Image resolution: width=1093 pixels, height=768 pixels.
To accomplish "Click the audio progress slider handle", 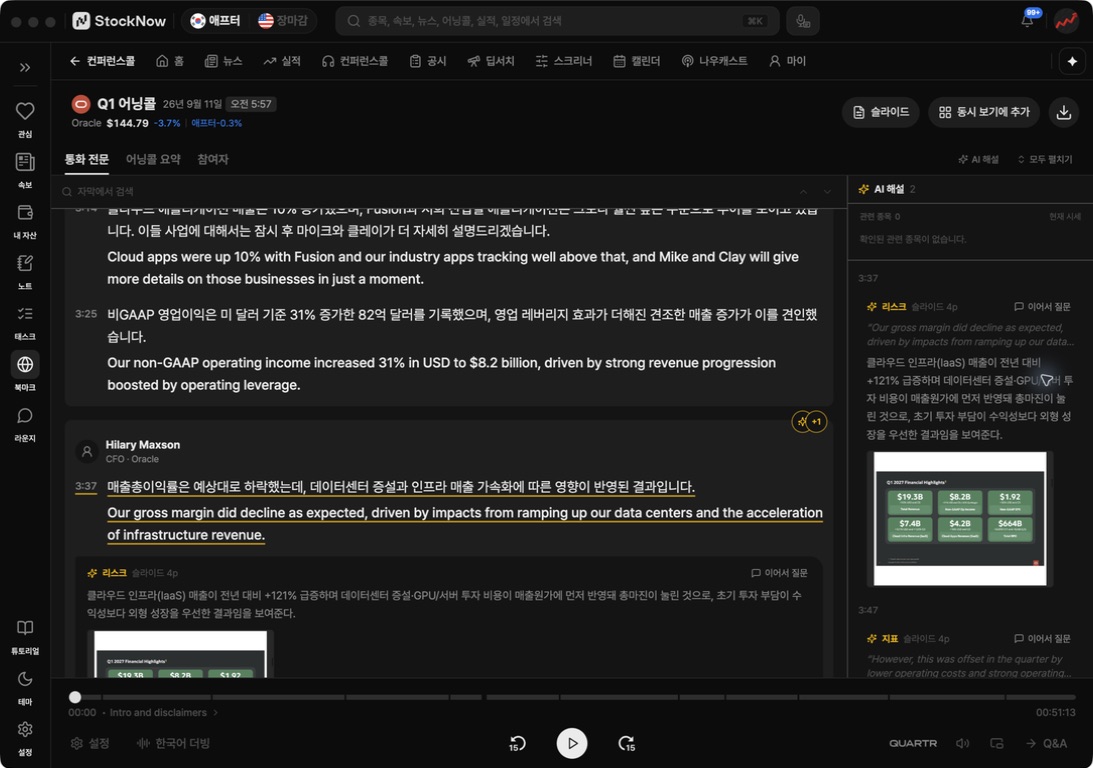I will pos(75,697).
